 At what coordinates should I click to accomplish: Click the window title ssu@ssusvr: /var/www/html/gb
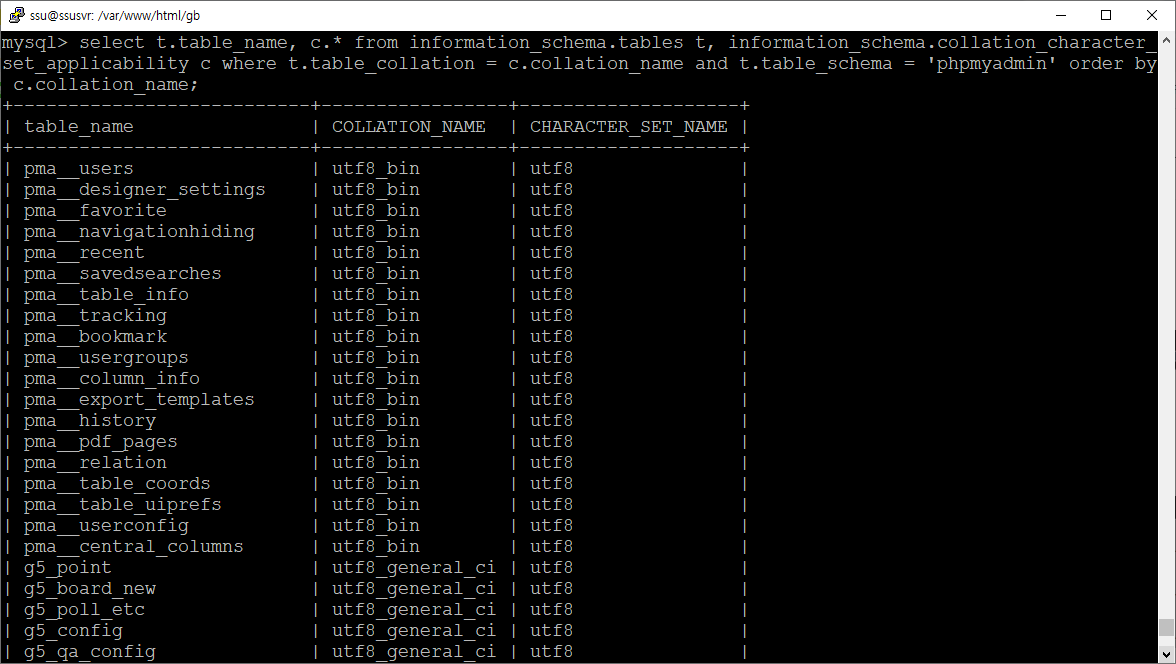point(115,15)
